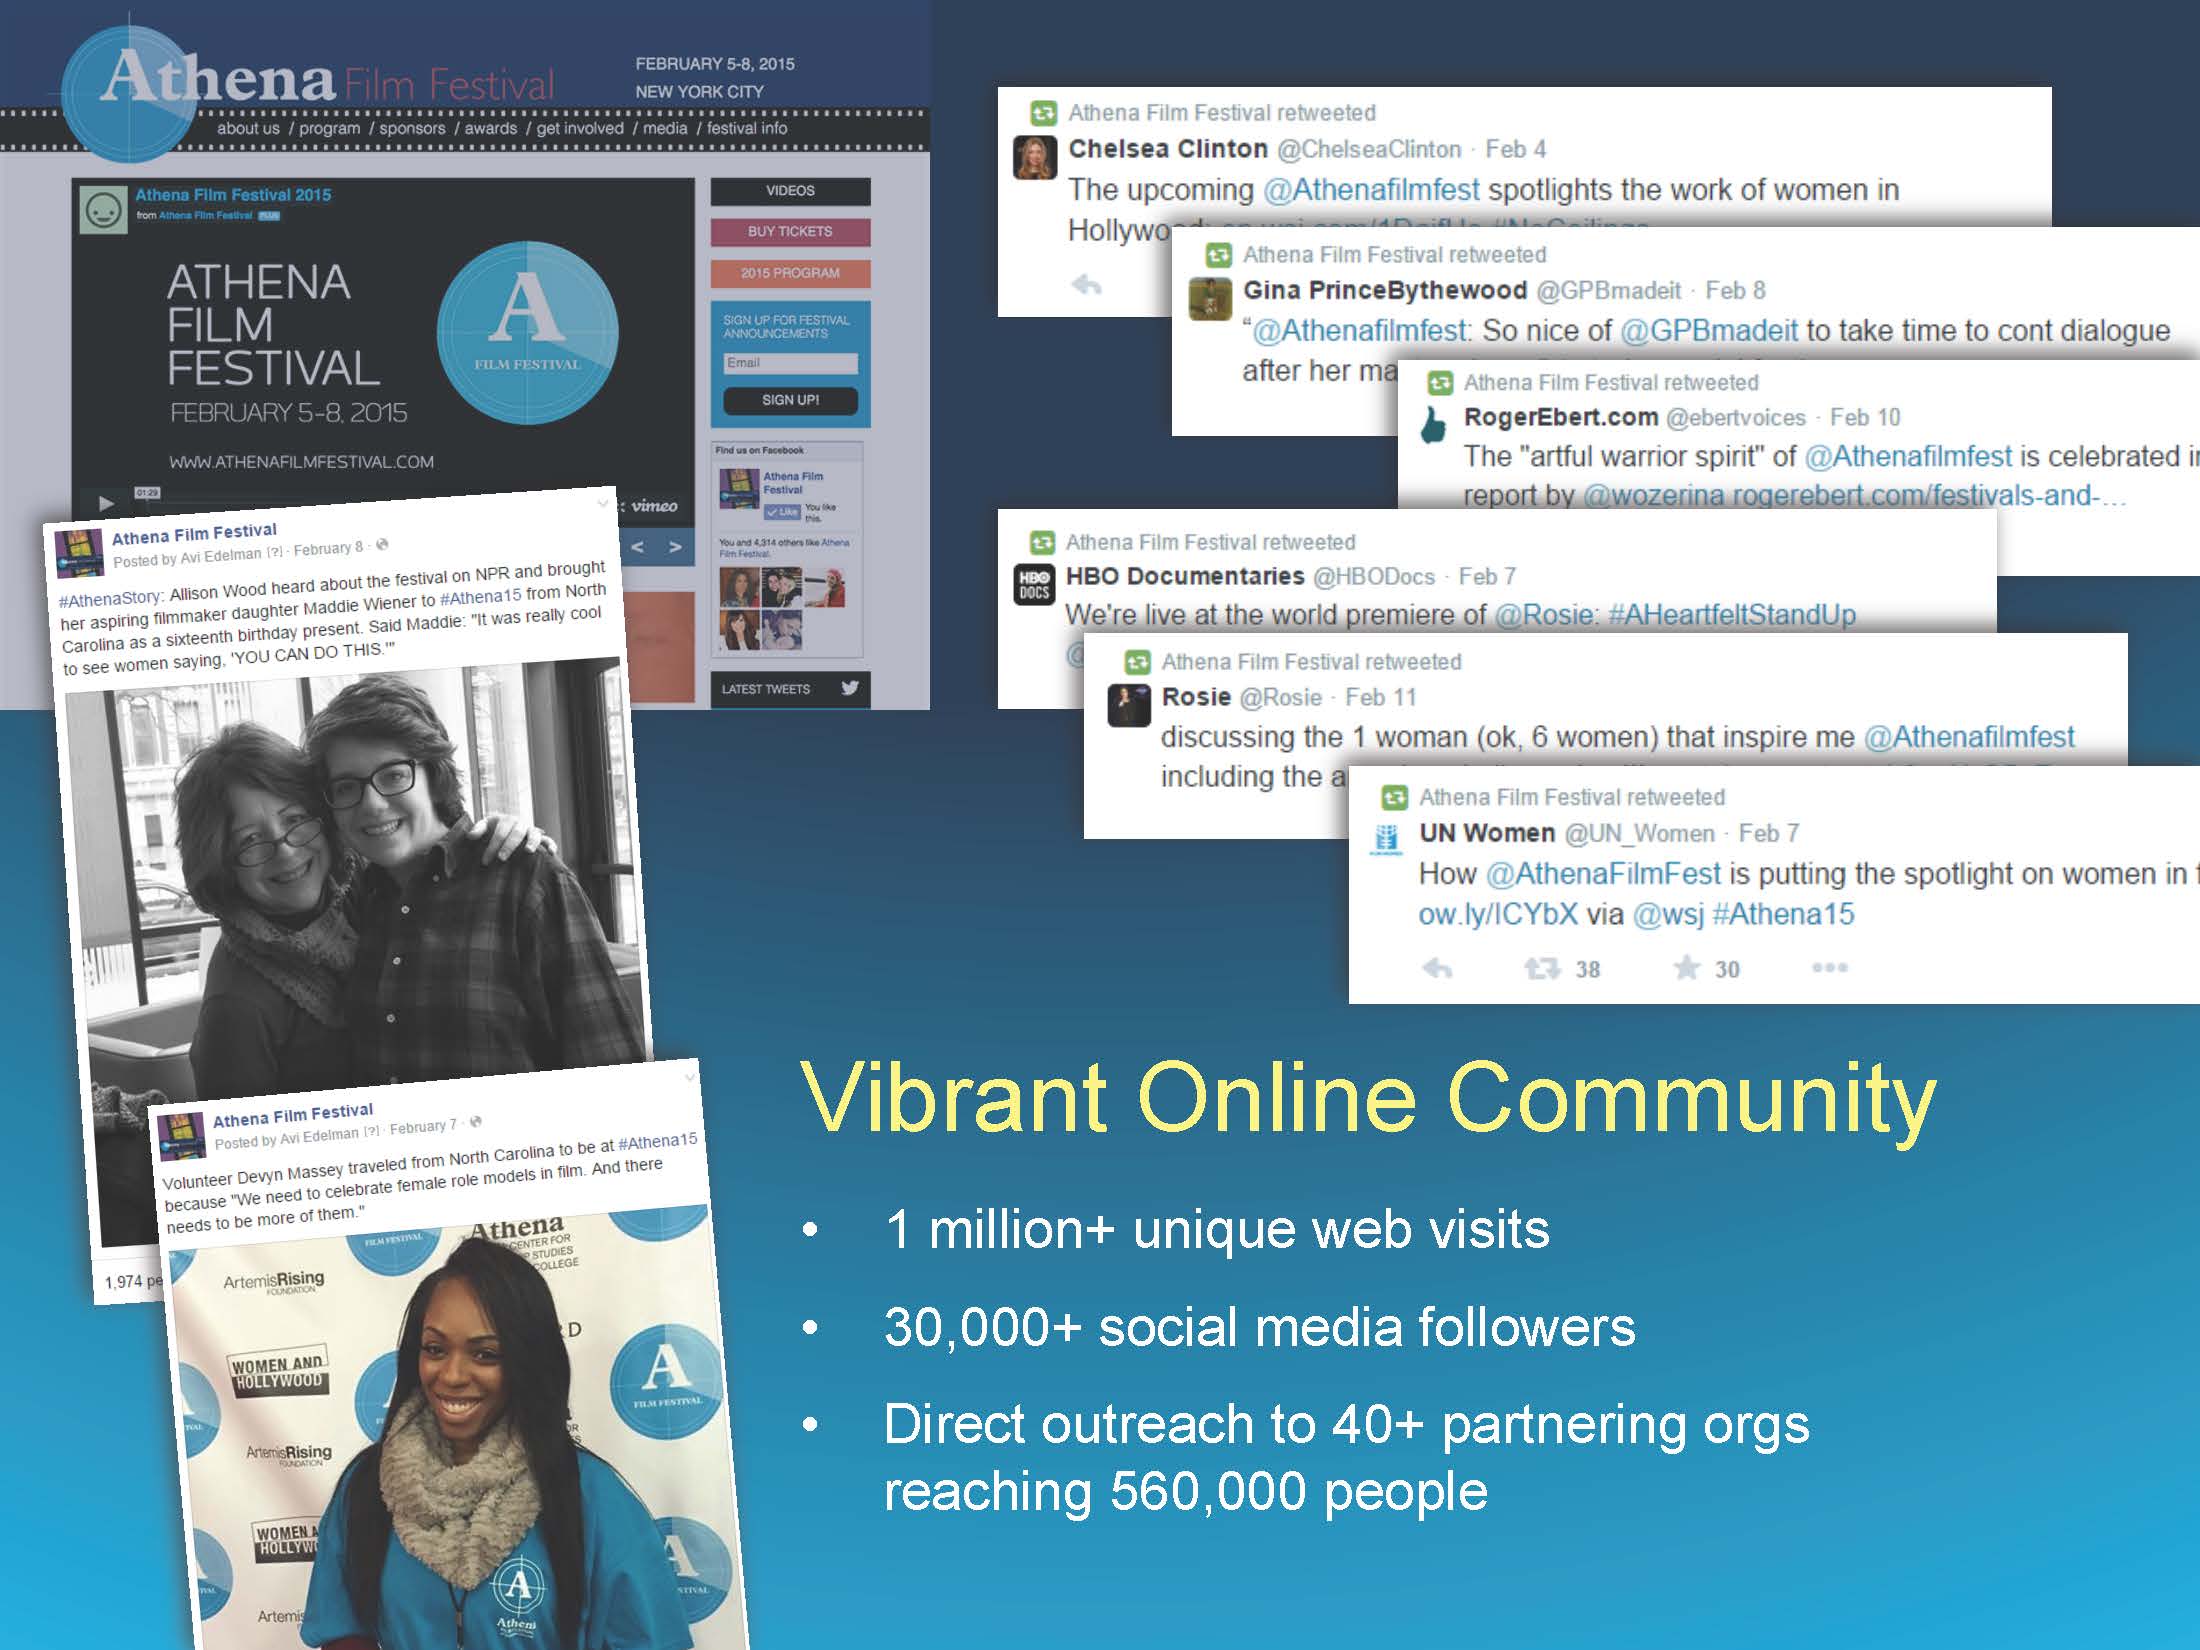Click reply arrow on UN Women tweet
This screenshot has width=2200, height=1650.
1437,968
